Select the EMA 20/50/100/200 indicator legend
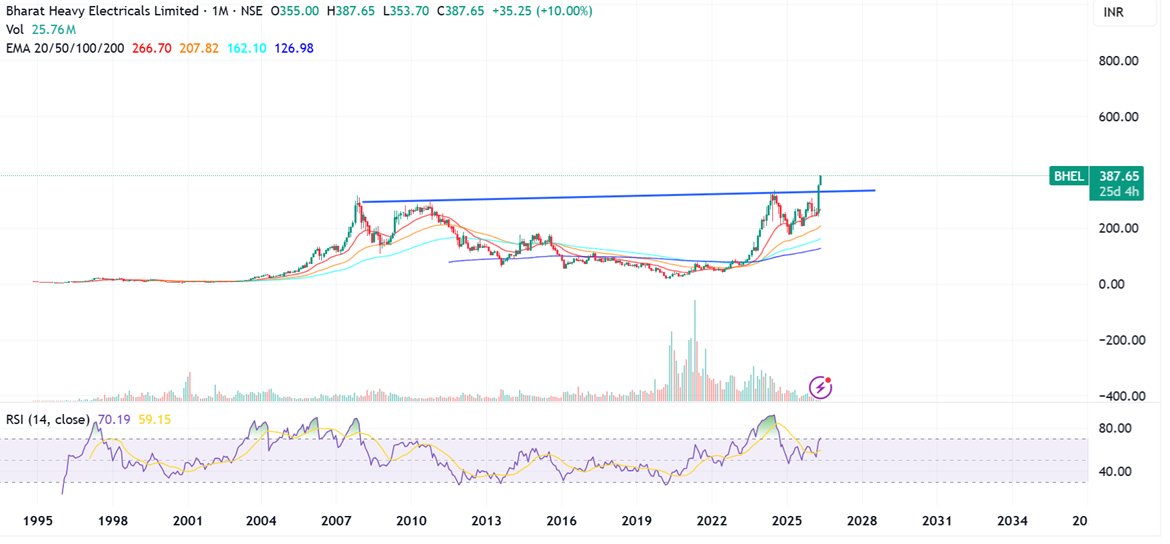The width and height of the screenshot is (1170, 544). click(x=65, y=48)
